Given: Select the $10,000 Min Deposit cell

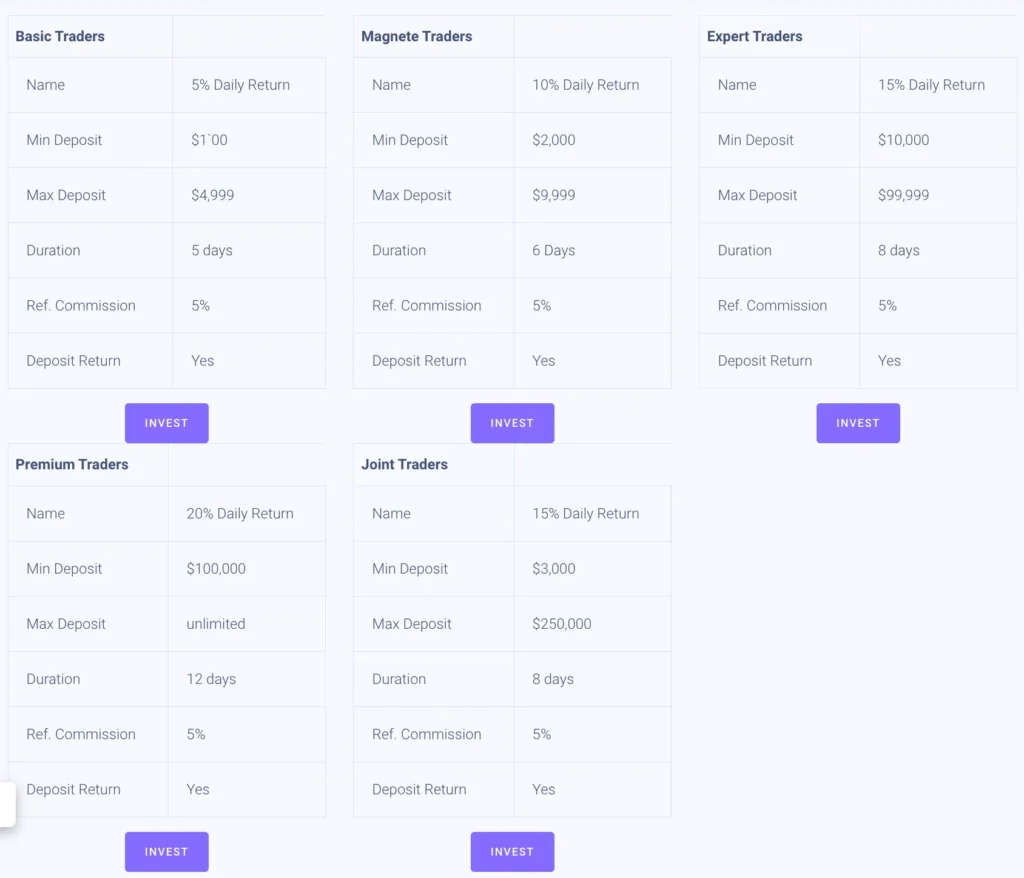Looking at the screenshot, I should (903, 140).
